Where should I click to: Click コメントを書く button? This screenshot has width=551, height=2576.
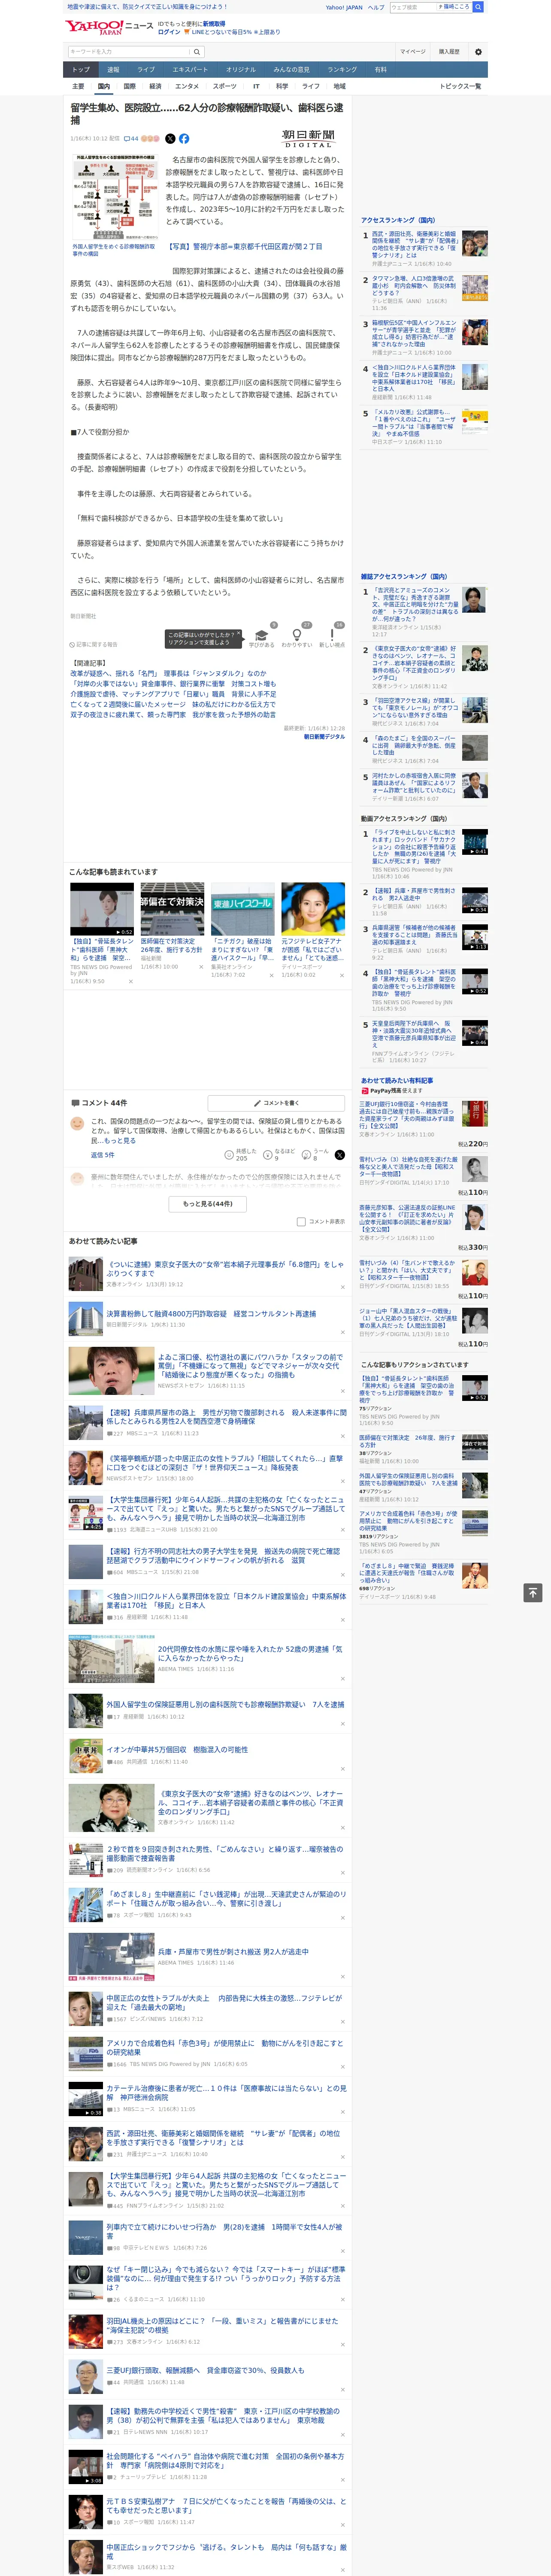[276, 1103]
